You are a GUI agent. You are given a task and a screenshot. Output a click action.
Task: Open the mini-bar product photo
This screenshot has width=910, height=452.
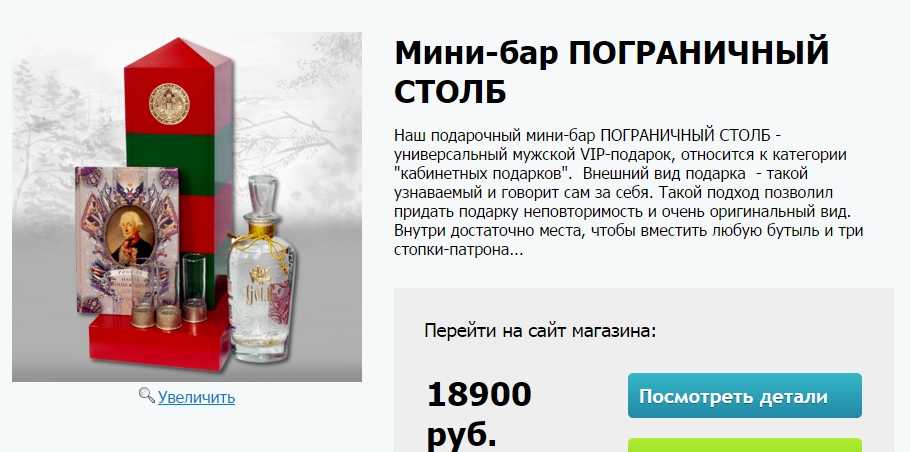pos(187,207)
